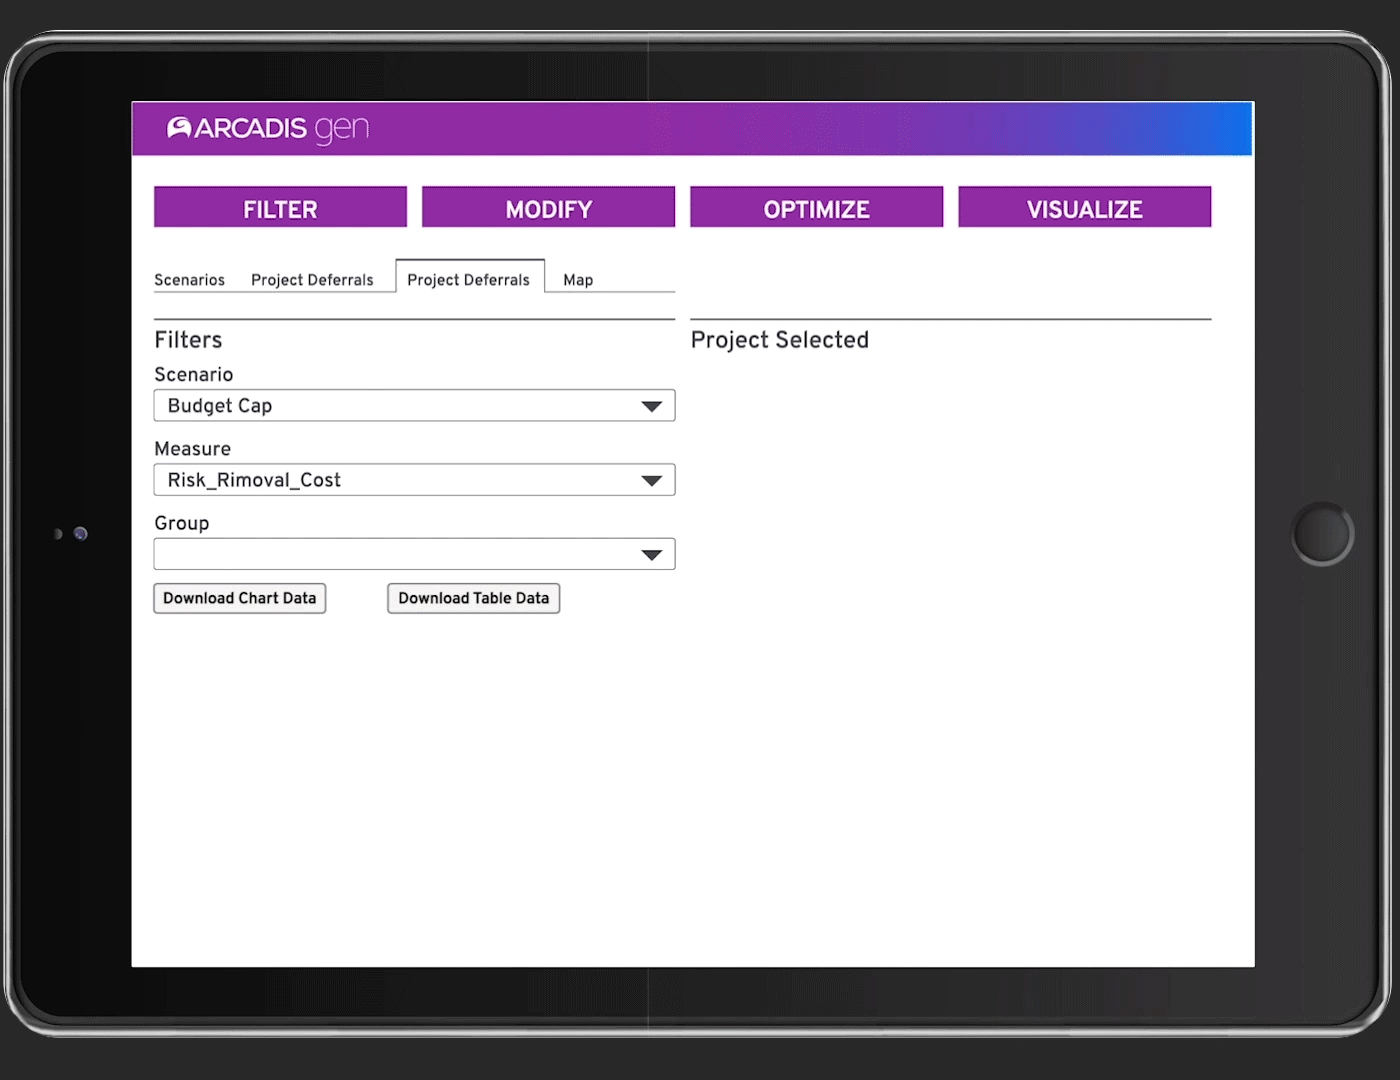Image resolution: width=1400 pixels, height=1080 pixels.
Task: Select the active Project Deferrals tab
Action: [x=469, y=277]
